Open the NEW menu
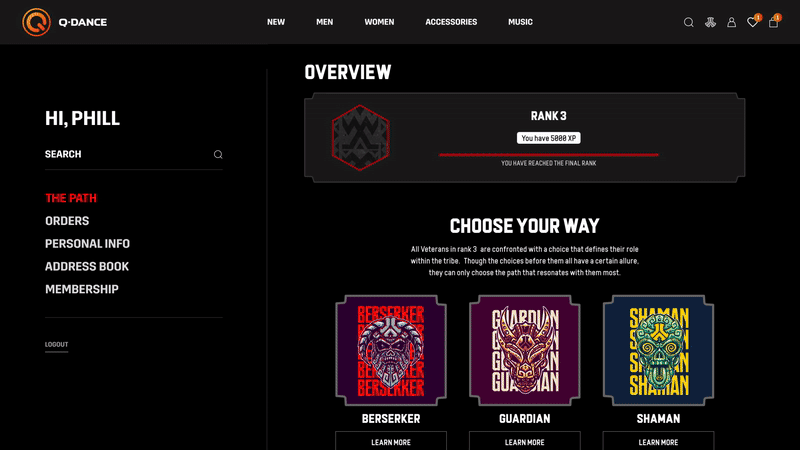Screen dimensions: 800x450 (276, 22)
